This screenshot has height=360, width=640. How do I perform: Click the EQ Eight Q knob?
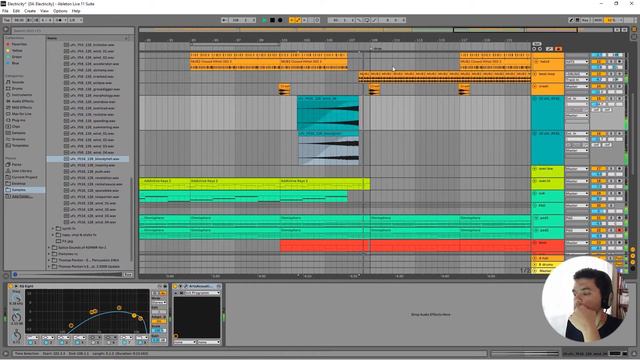pos(16,336)
